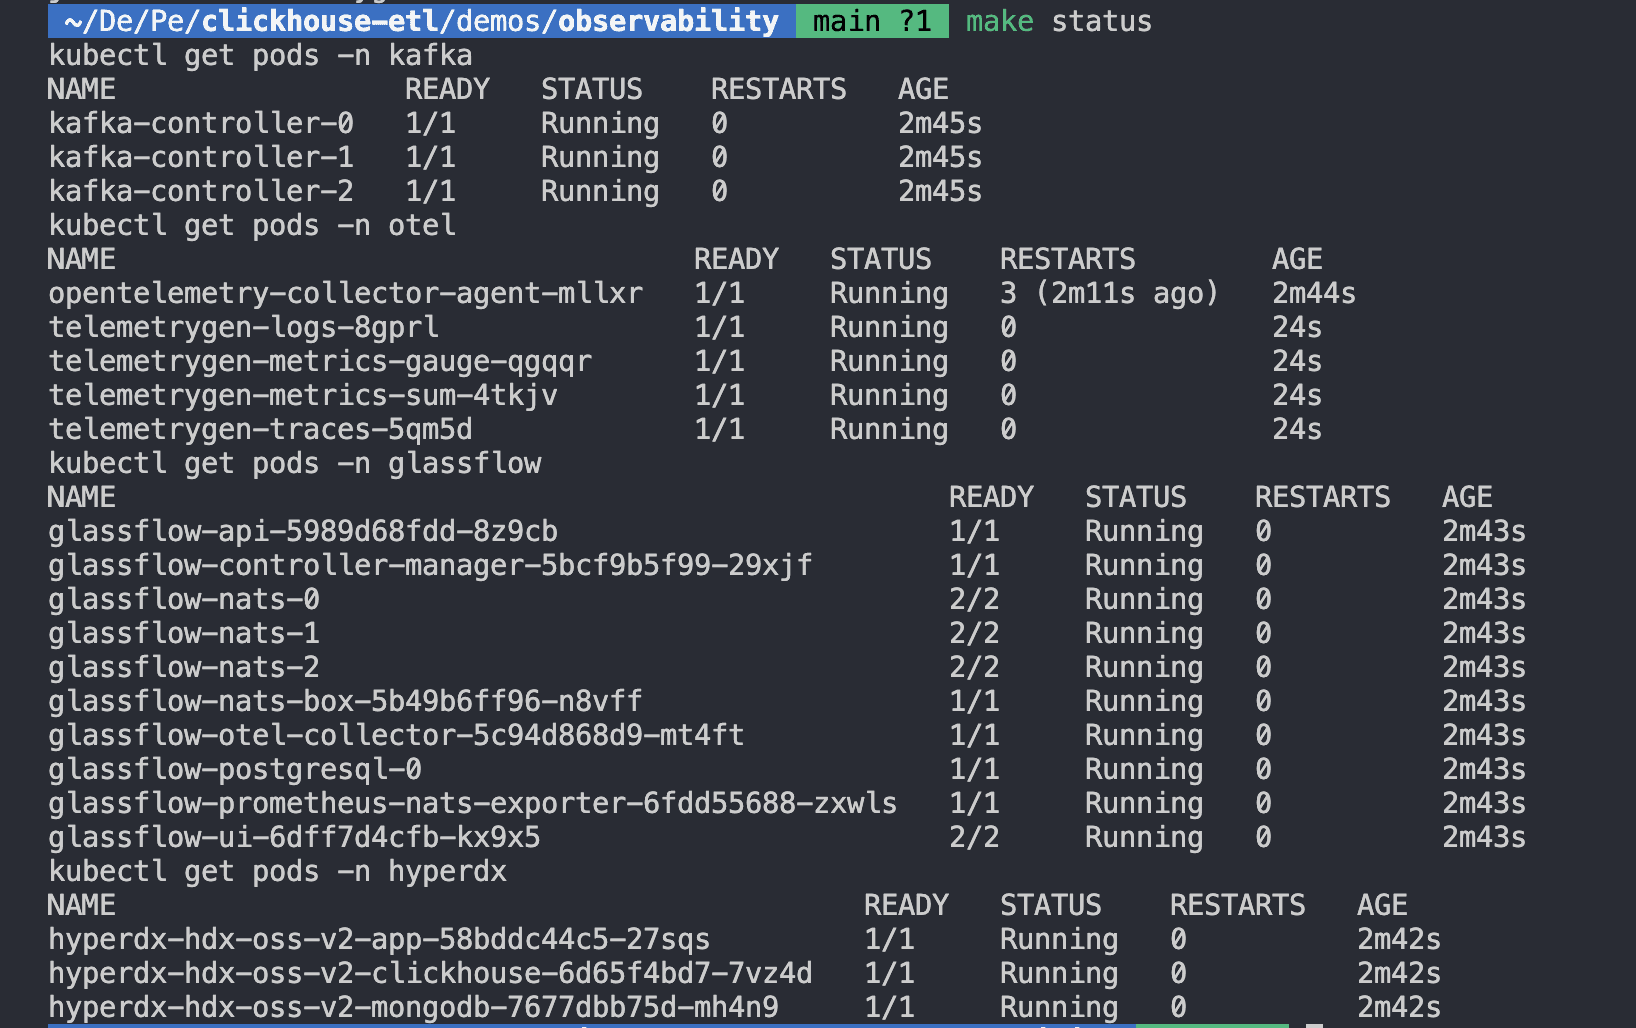
Task: Click the READY value 2/2 for glassflow-ui pod
Action: point(974,837)
